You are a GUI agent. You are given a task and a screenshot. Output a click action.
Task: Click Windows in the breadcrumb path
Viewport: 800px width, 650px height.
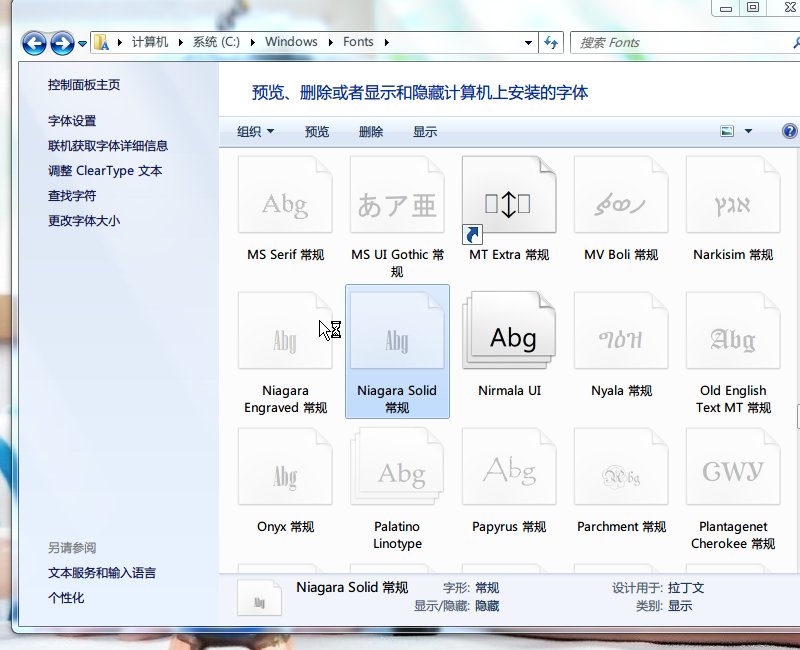tap(291, 42)
